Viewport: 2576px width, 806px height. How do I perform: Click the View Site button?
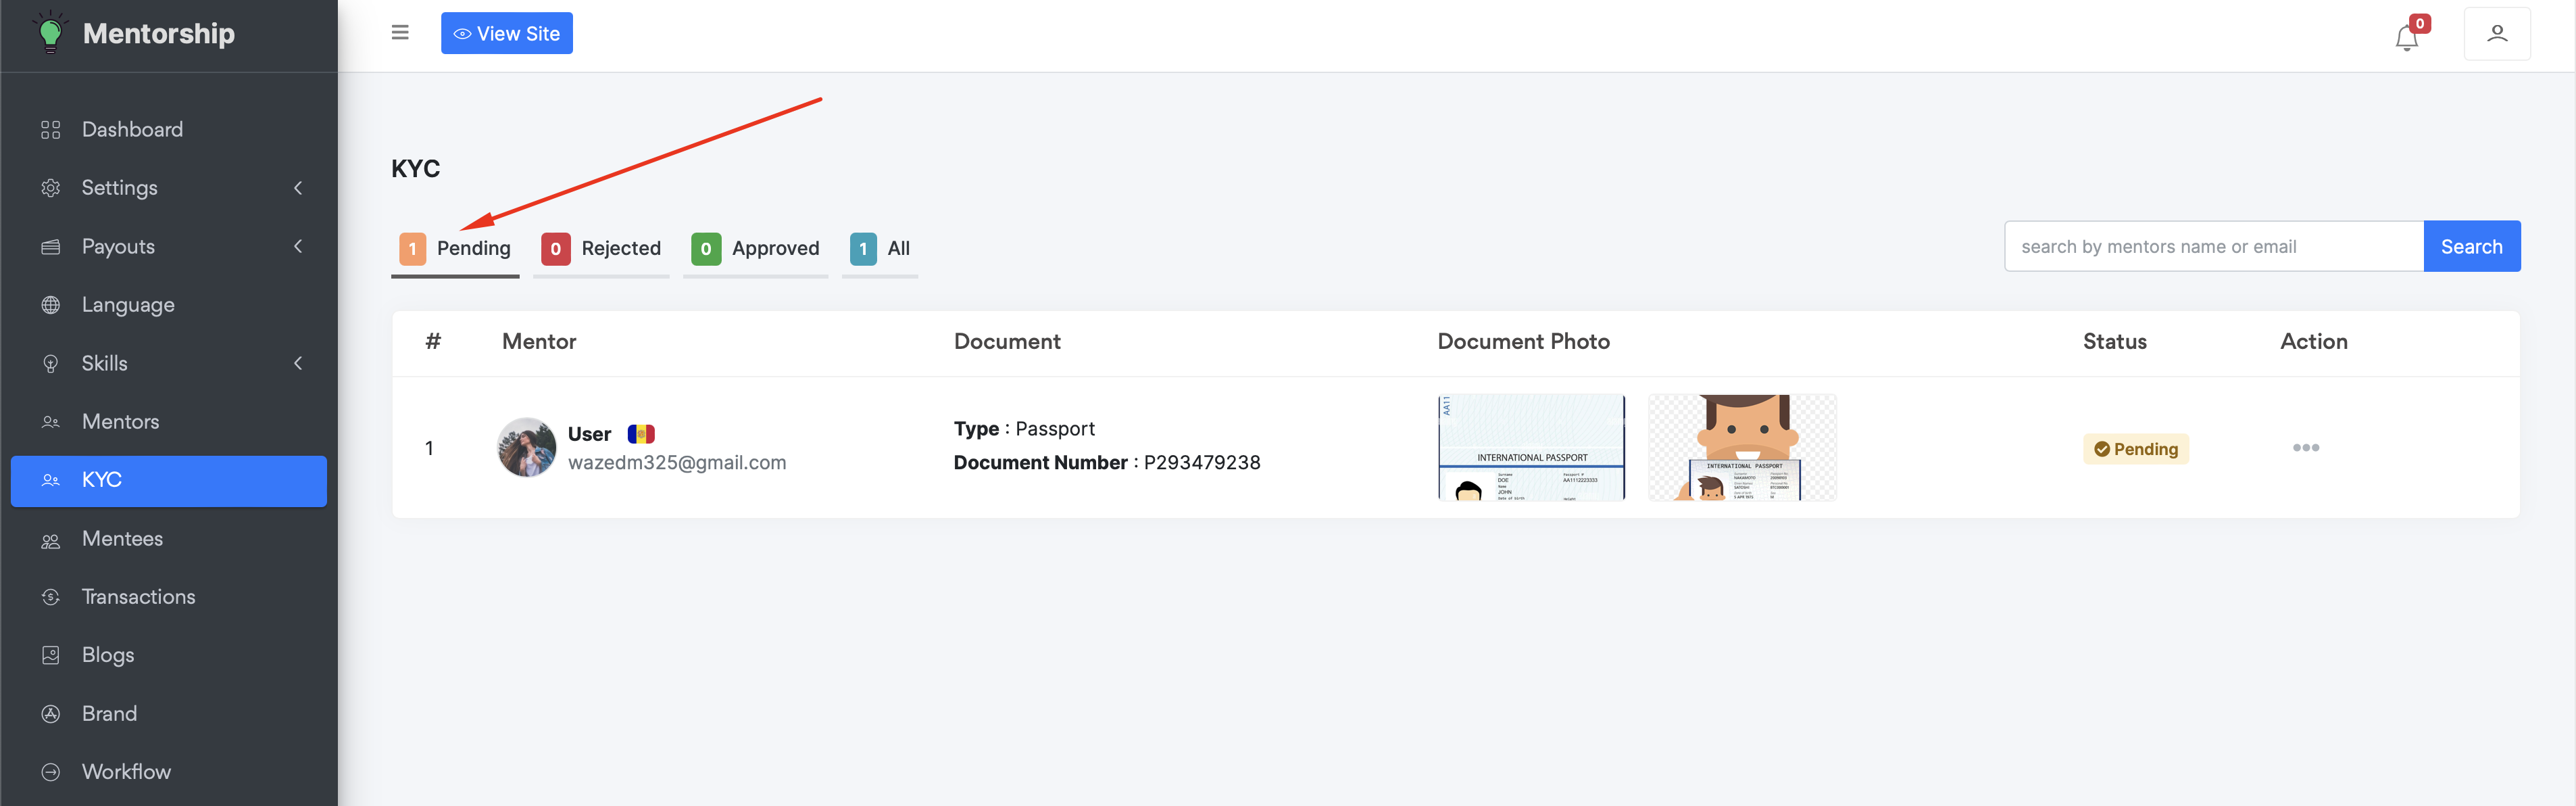[x=507, y=34]
